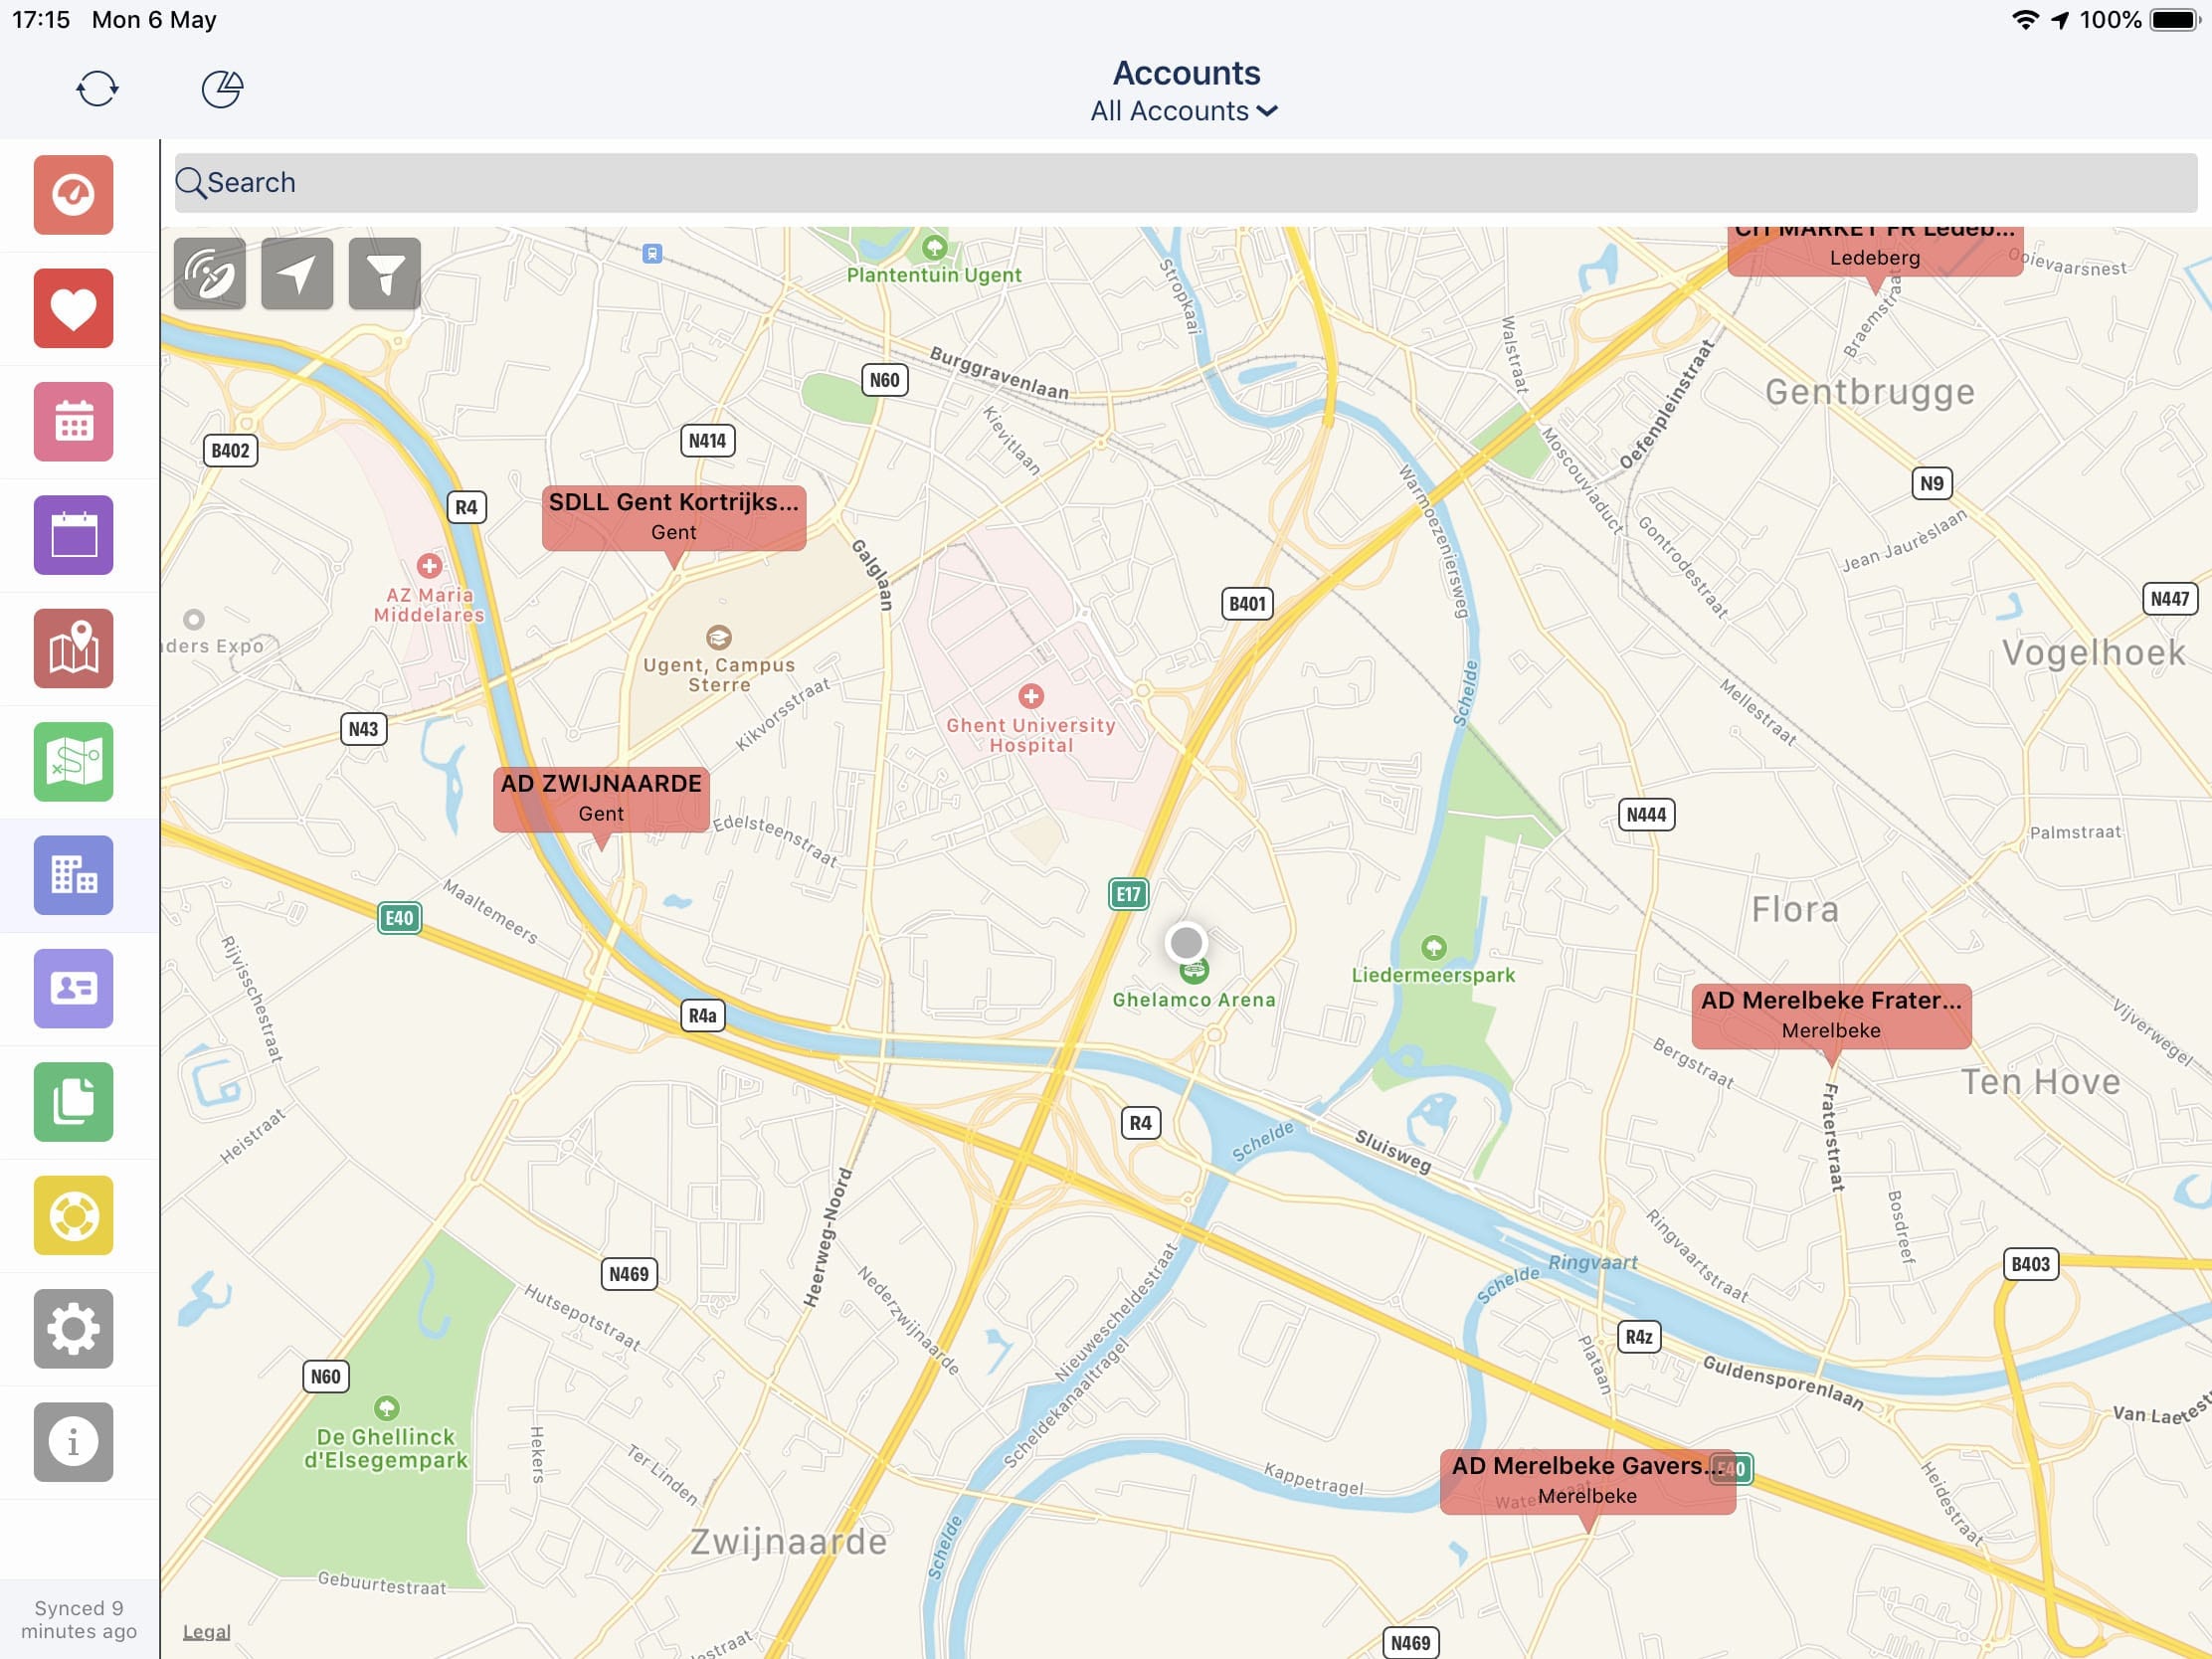Tap the AZ Maria Middelares label

coord(429,604)
